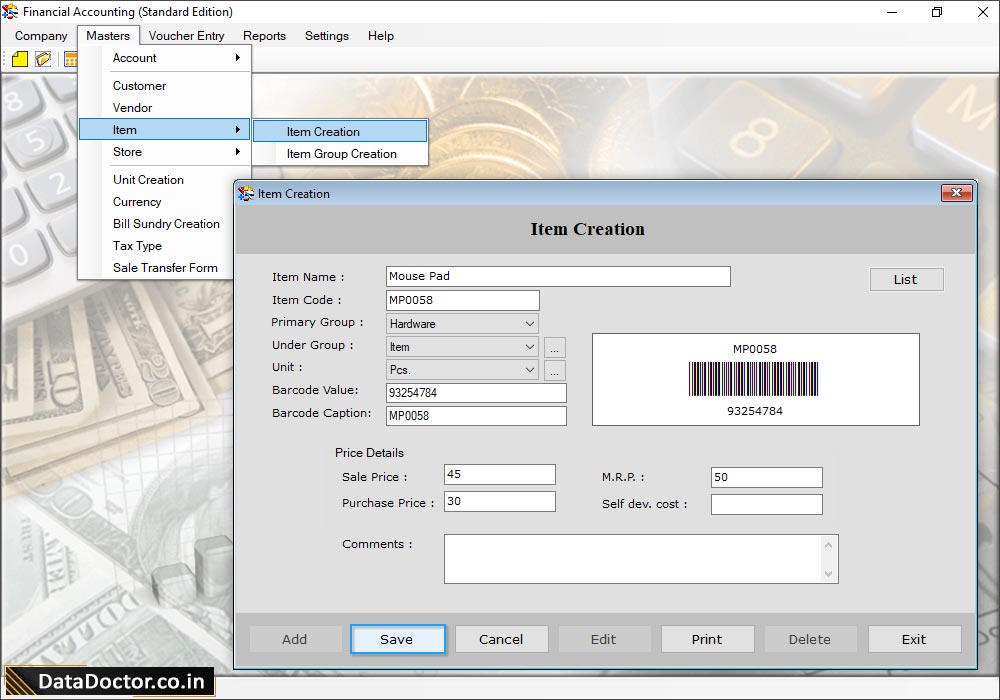Open the Reports menu
Screen dimensions: 1000x700
(x=264, y=36)
